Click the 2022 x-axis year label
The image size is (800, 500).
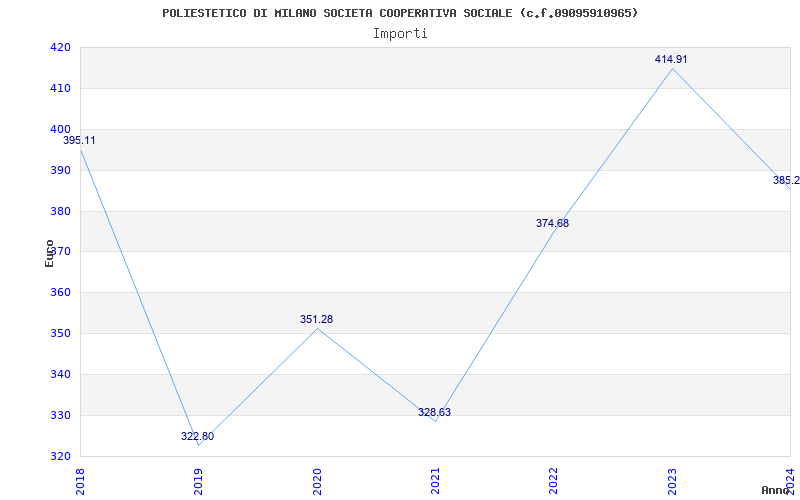pyautogui.click(x=554, y=482)
